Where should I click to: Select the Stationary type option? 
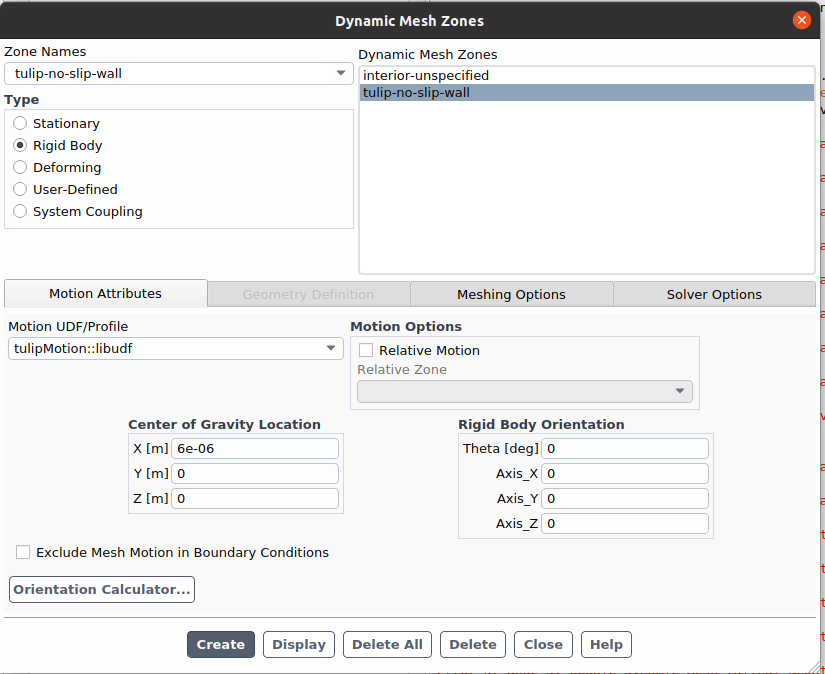coord(20,124)
